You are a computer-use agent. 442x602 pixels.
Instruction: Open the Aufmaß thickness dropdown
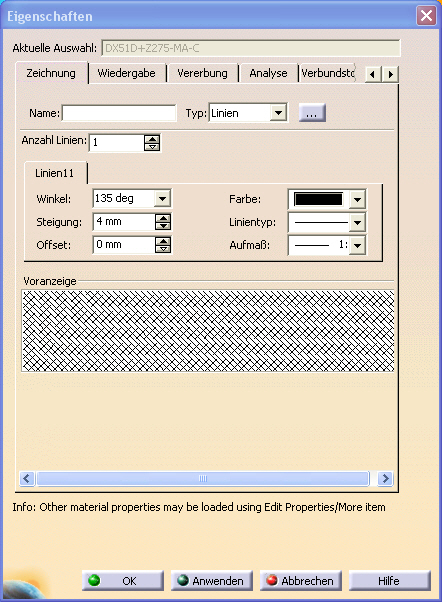click(357, 245)
